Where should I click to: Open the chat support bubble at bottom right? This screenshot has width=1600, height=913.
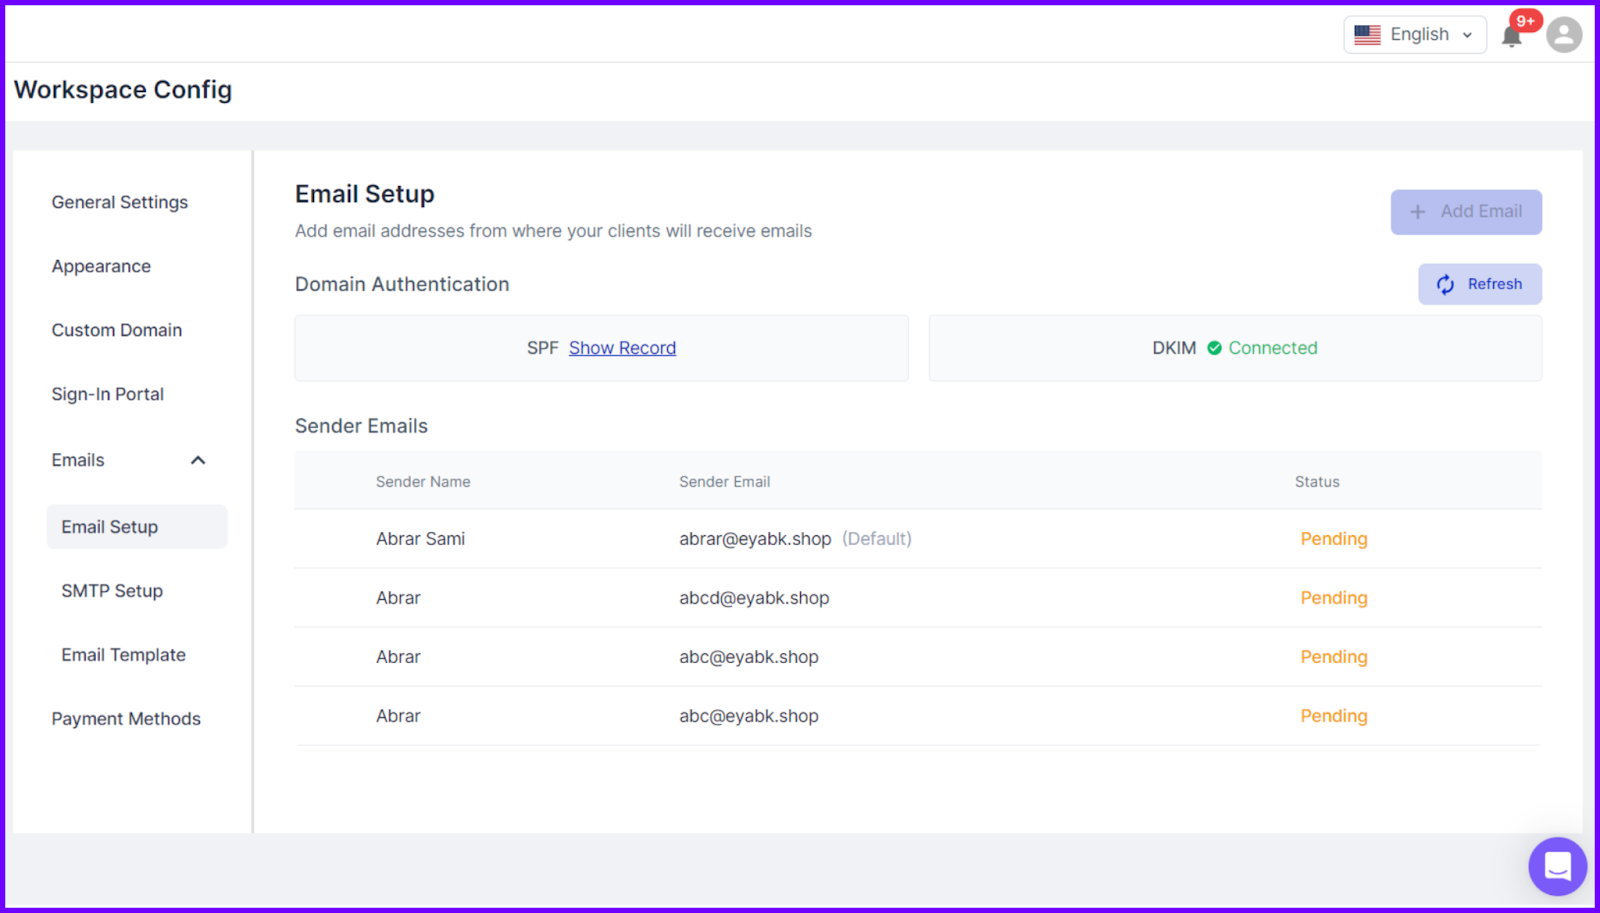click(1557, 866)
